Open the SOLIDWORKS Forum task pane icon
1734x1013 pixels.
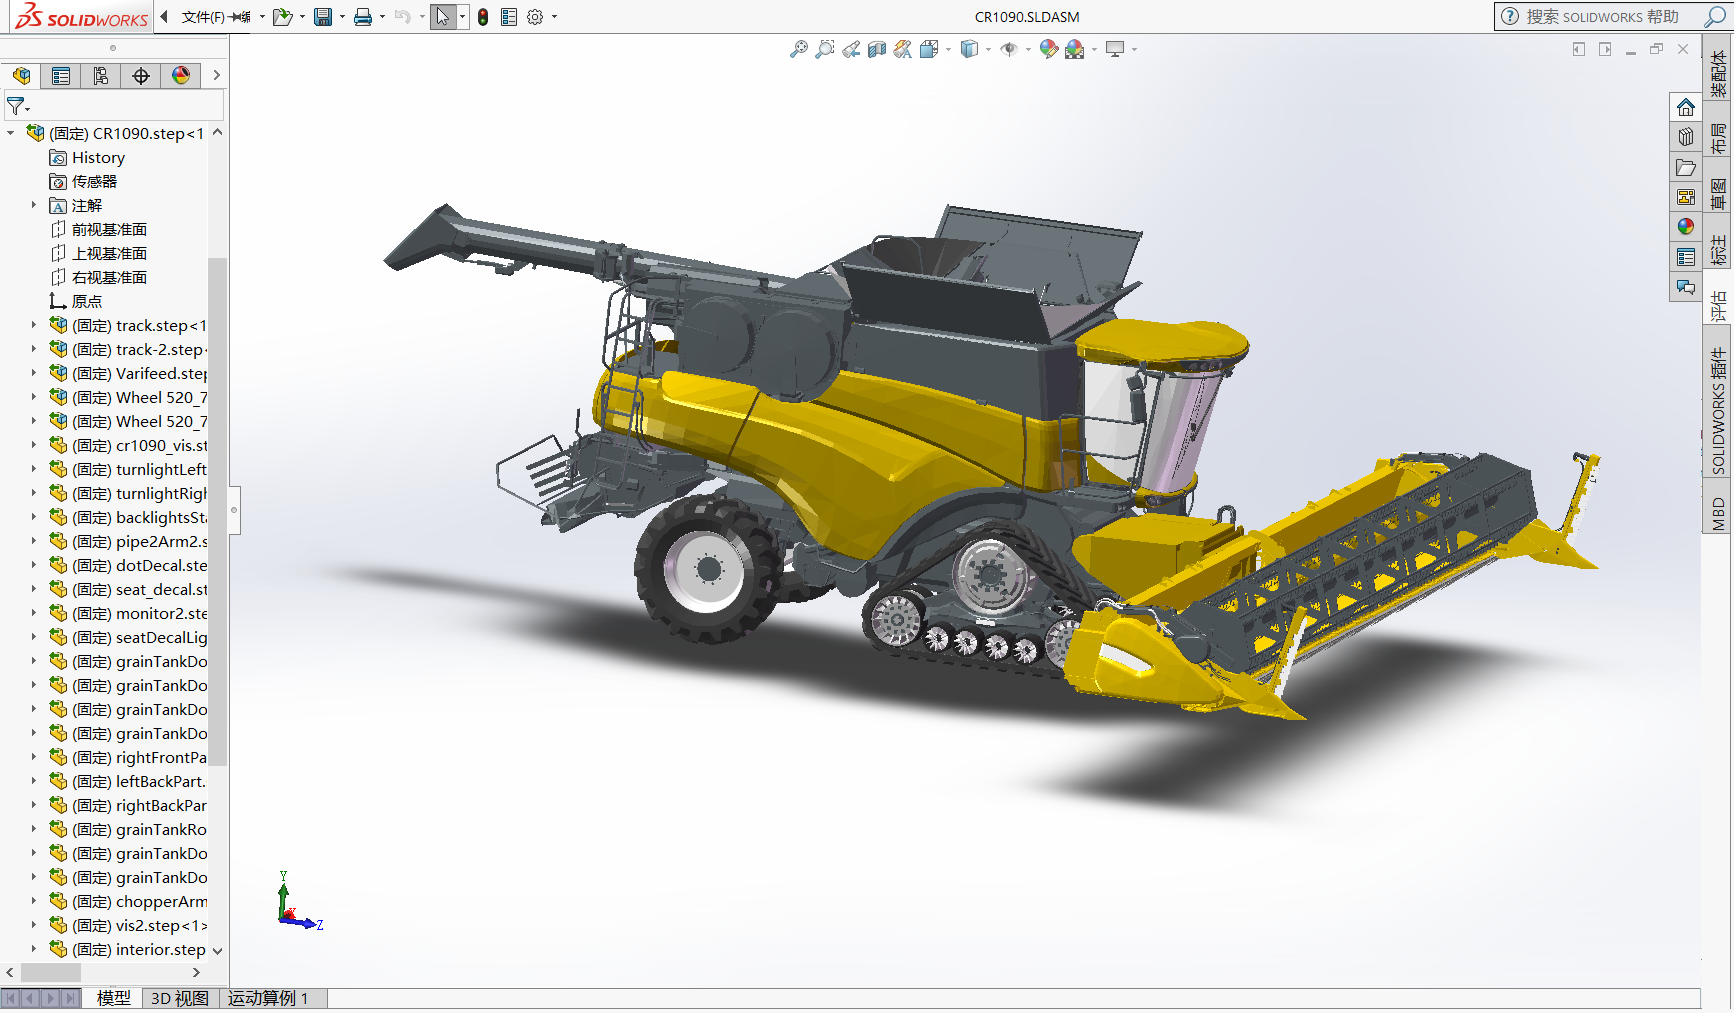[1686, 287]
